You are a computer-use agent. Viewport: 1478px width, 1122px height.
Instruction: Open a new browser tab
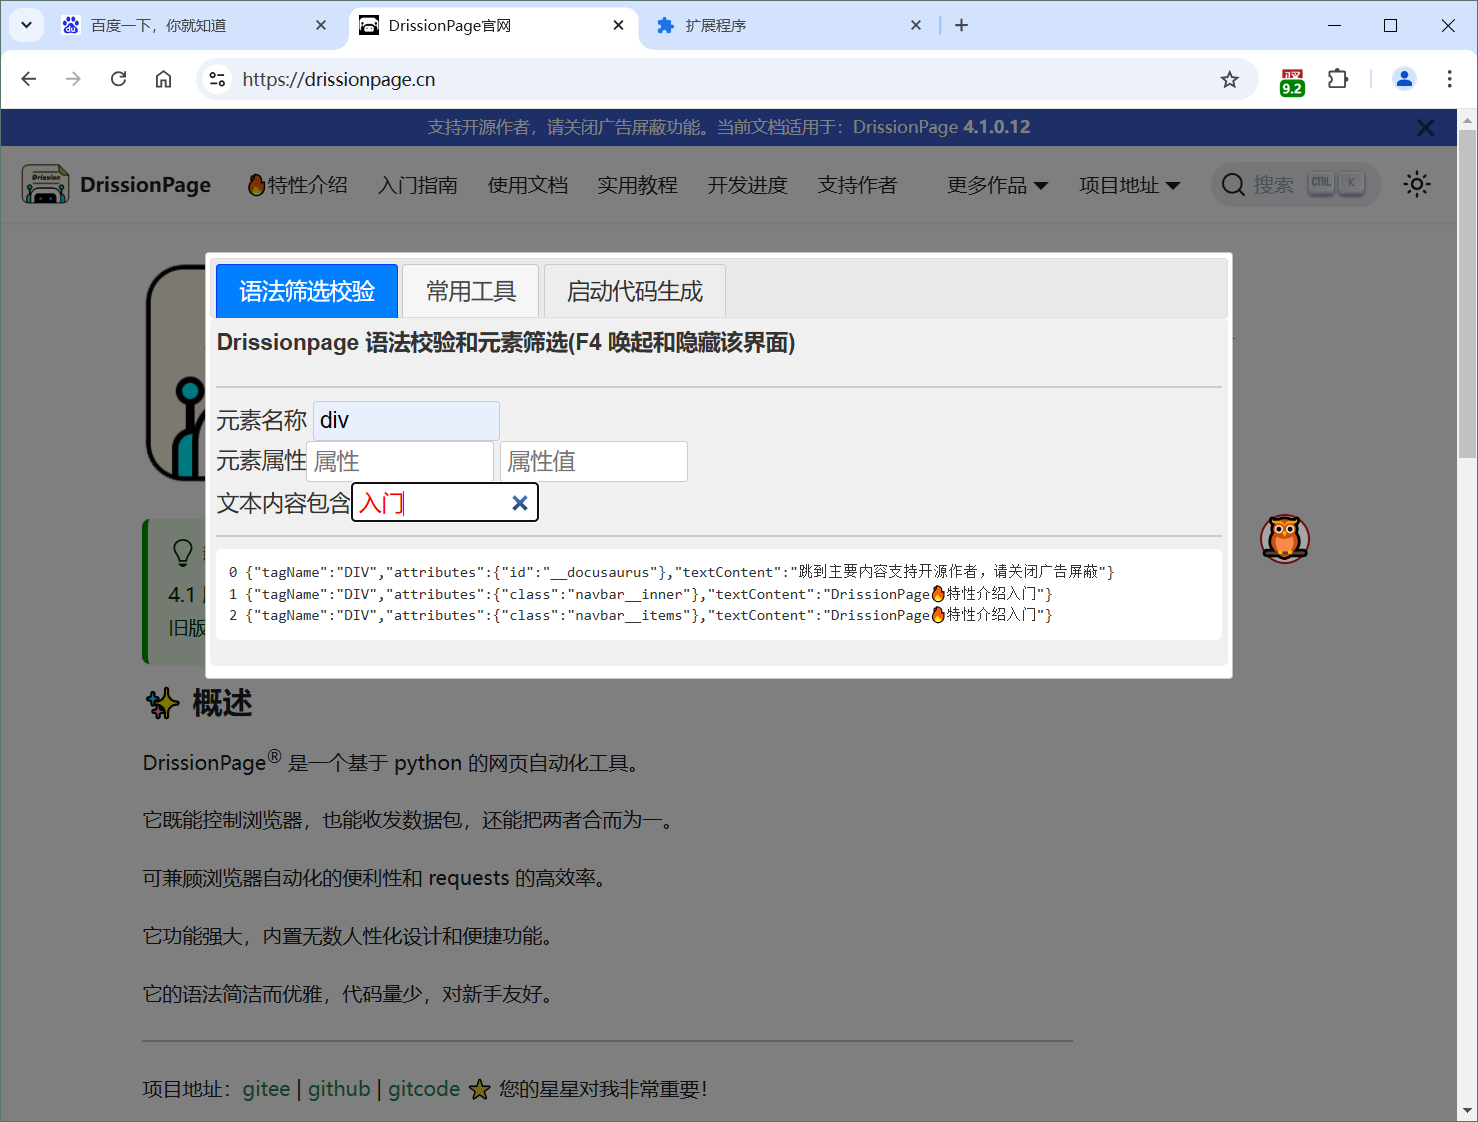point(961,25)
